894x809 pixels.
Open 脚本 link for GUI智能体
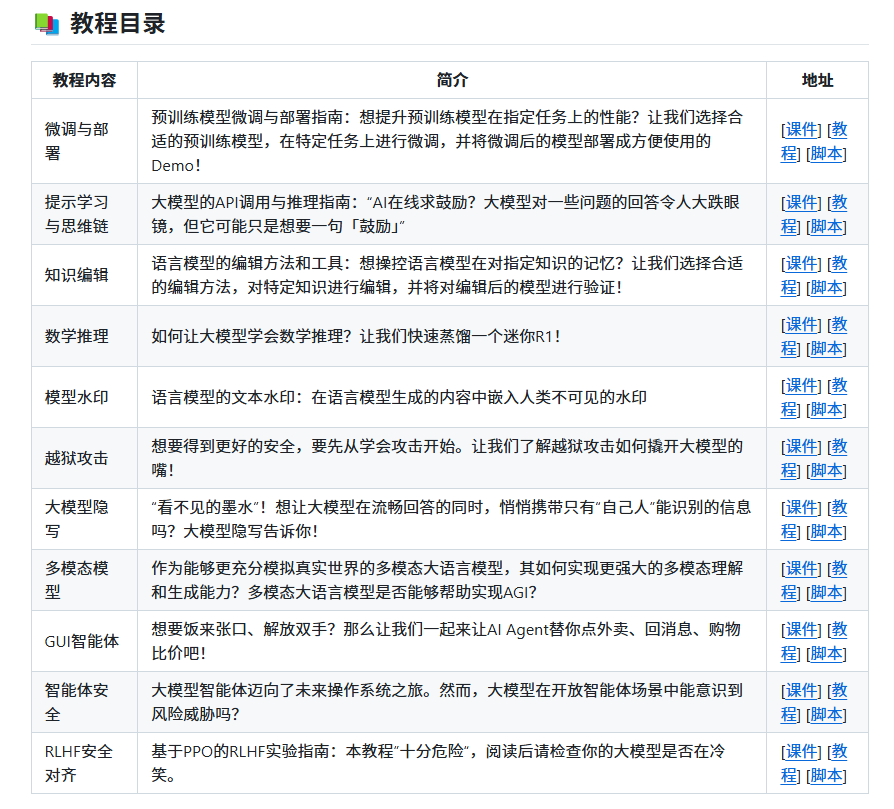(x=826, y=654)
